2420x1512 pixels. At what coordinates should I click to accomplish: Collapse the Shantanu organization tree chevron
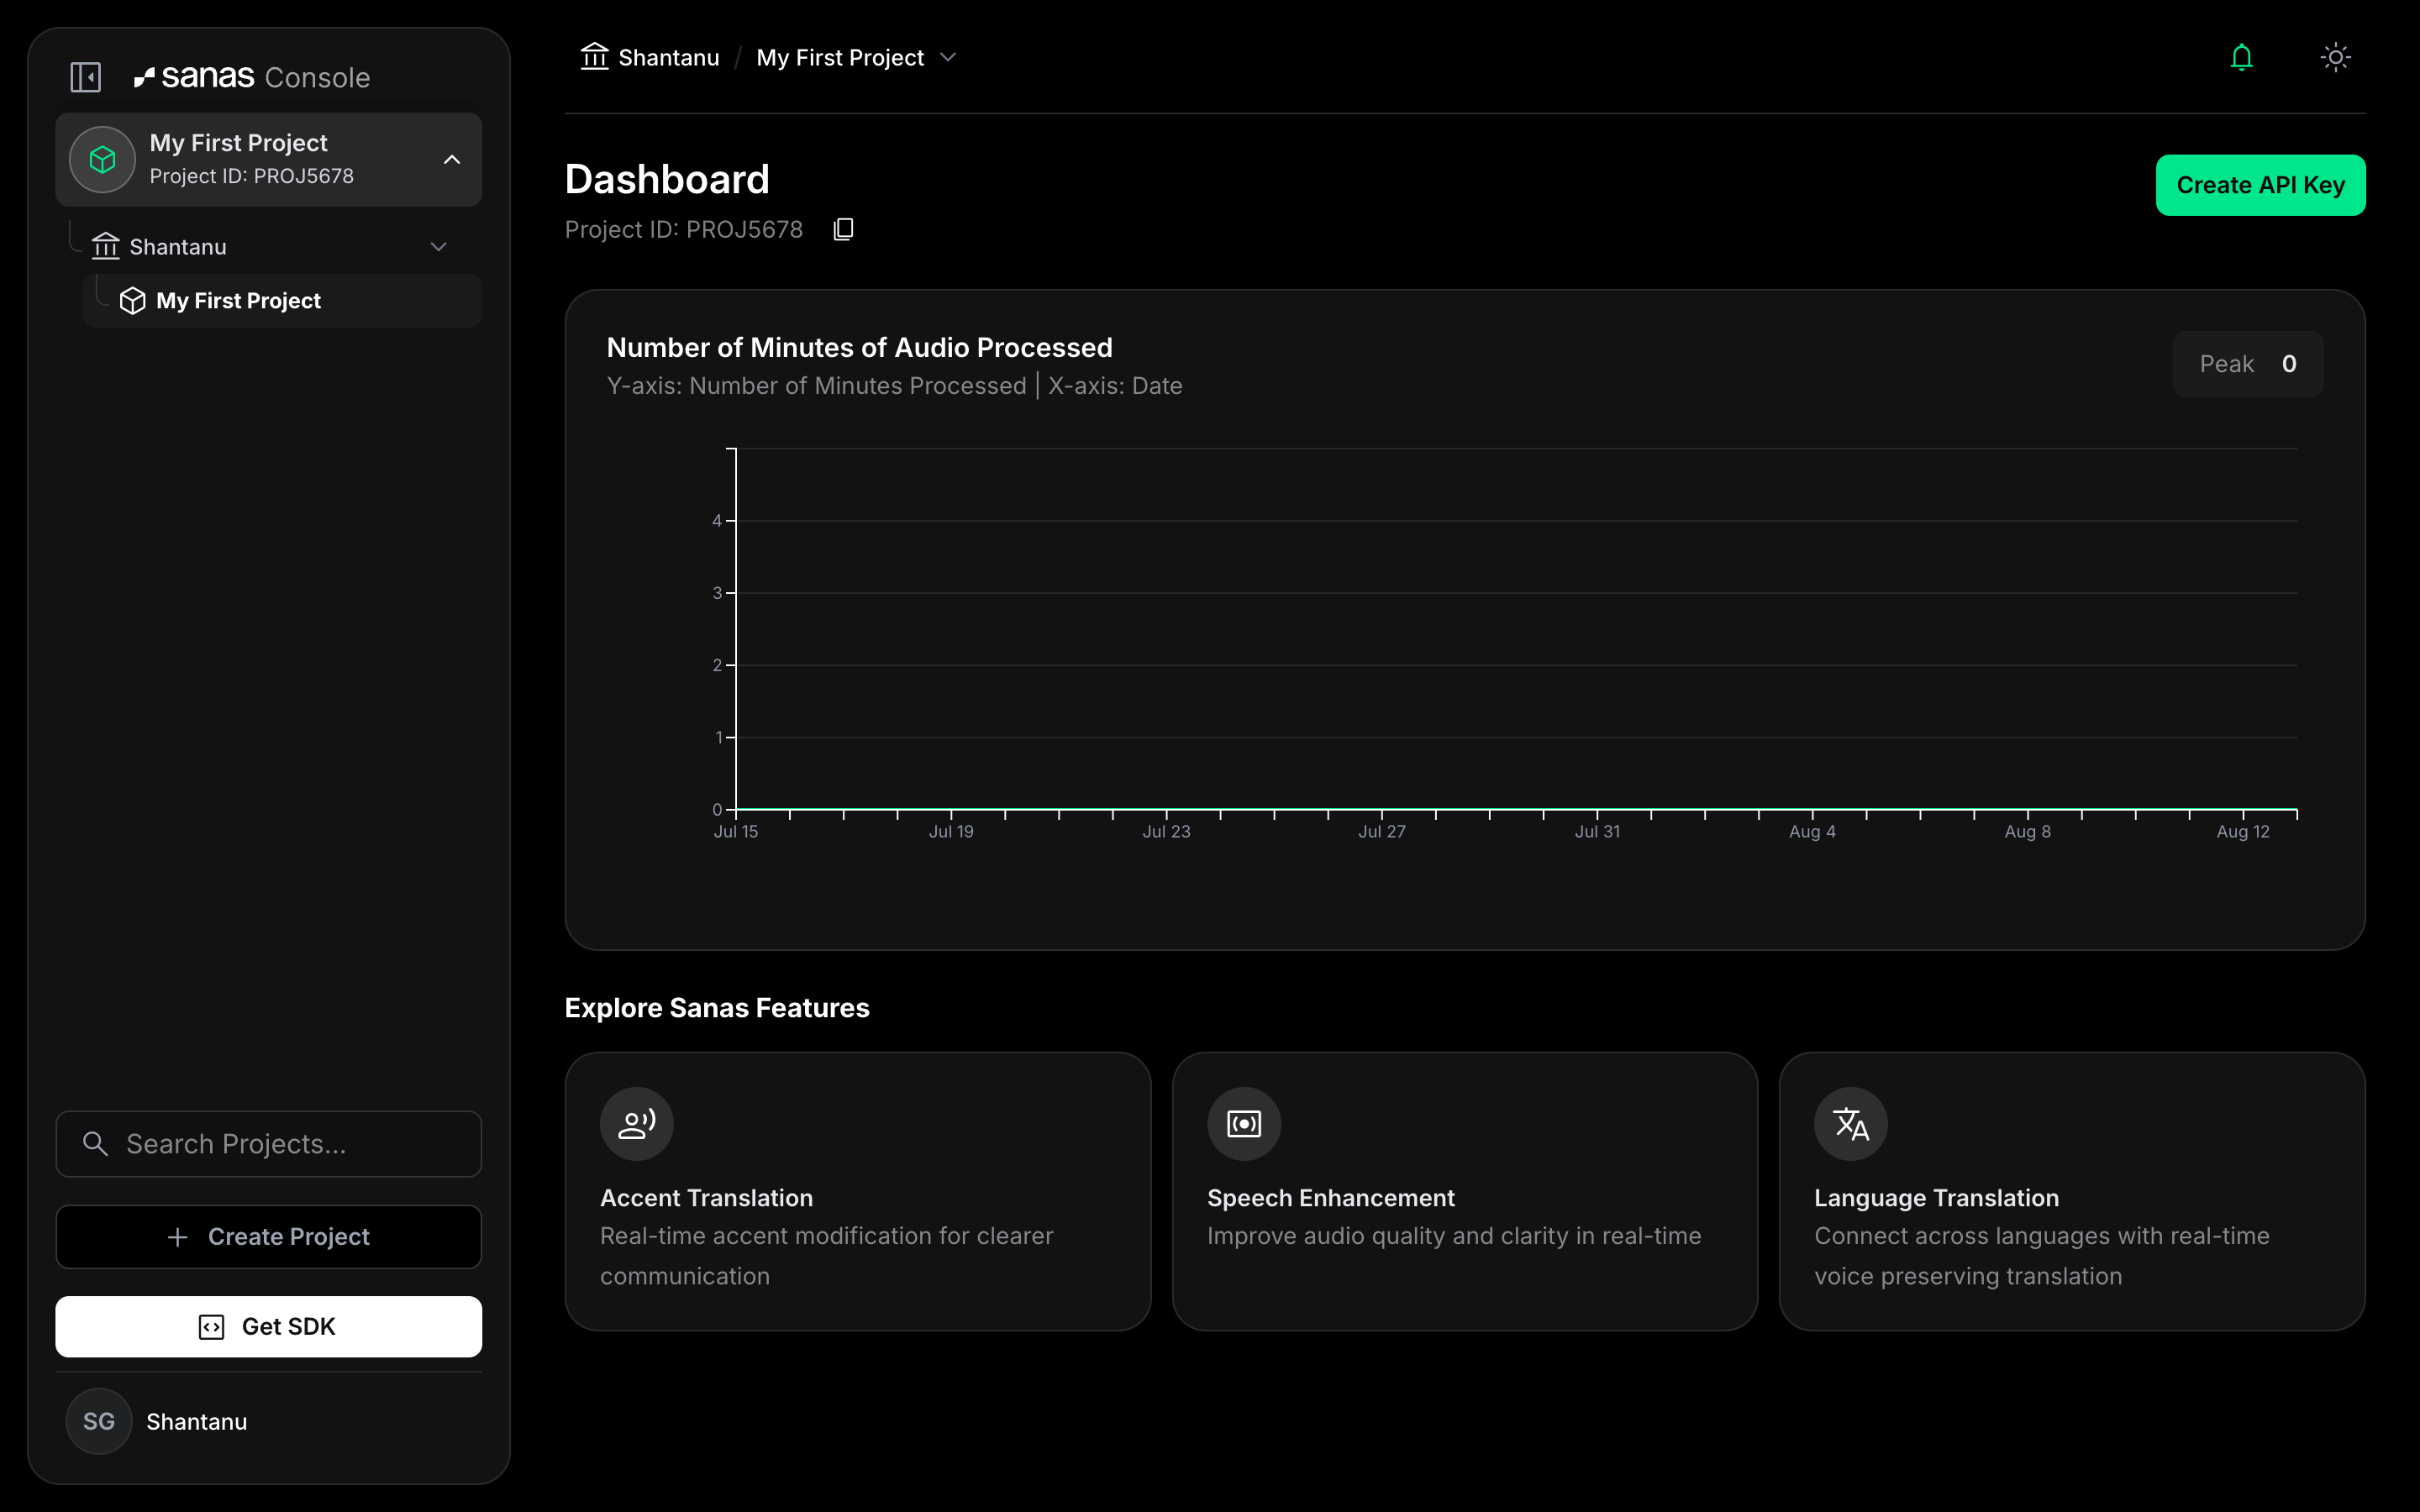tap(438, 247)
